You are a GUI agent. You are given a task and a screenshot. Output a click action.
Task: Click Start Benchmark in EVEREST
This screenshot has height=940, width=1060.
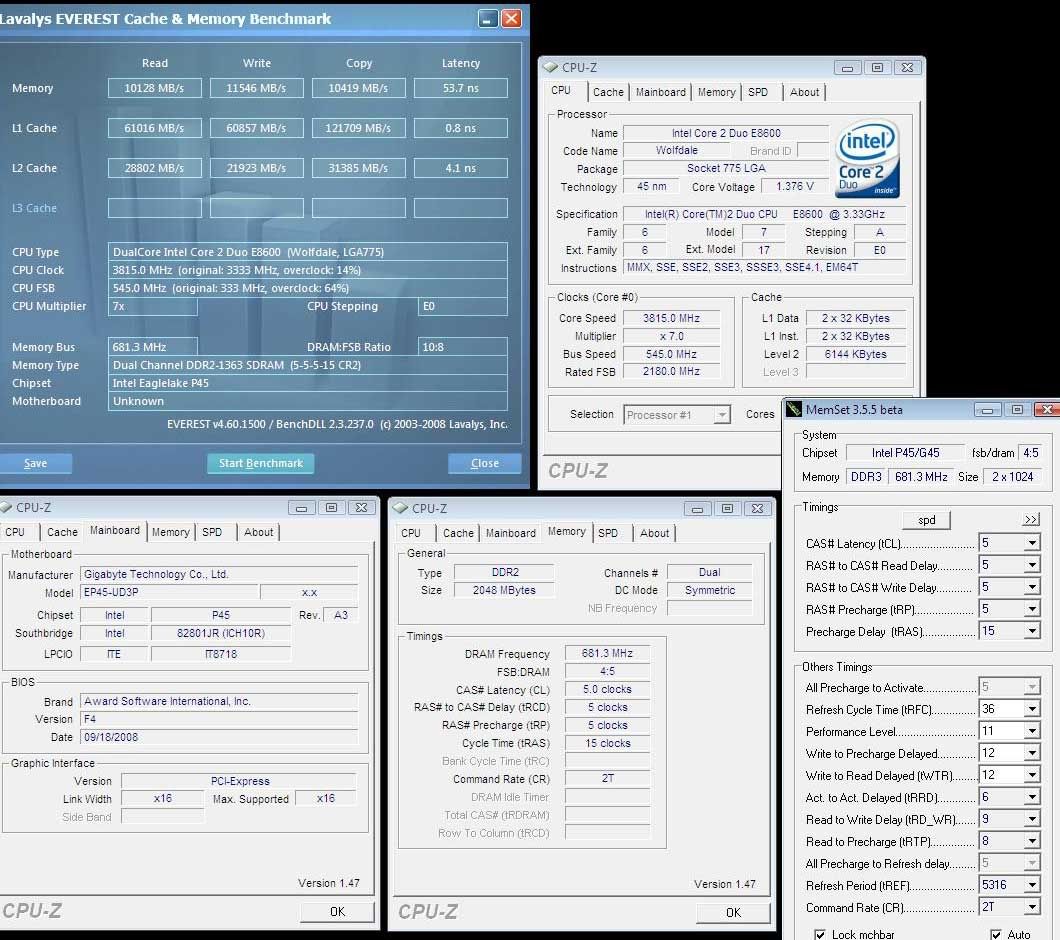point(260,463)
